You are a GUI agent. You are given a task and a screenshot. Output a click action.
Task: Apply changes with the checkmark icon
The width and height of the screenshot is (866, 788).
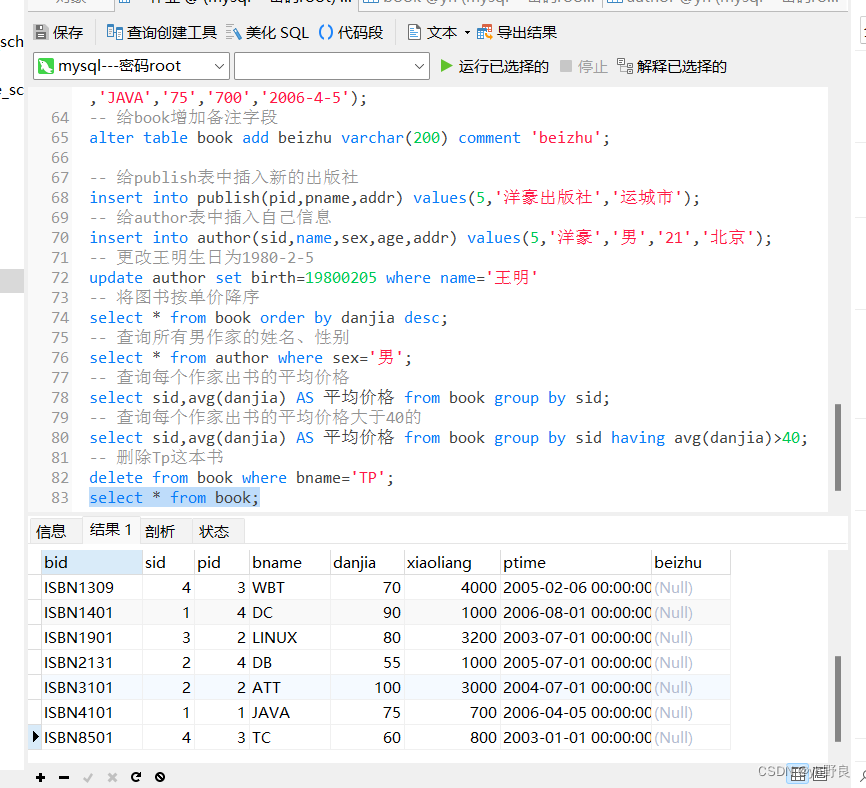pos(88,778)
